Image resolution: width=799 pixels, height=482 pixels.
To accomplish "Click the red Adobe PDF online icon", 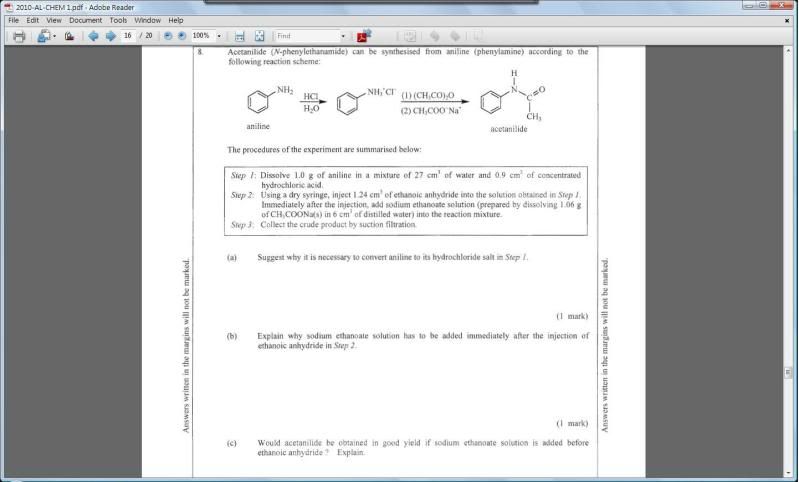I will 364,36.
